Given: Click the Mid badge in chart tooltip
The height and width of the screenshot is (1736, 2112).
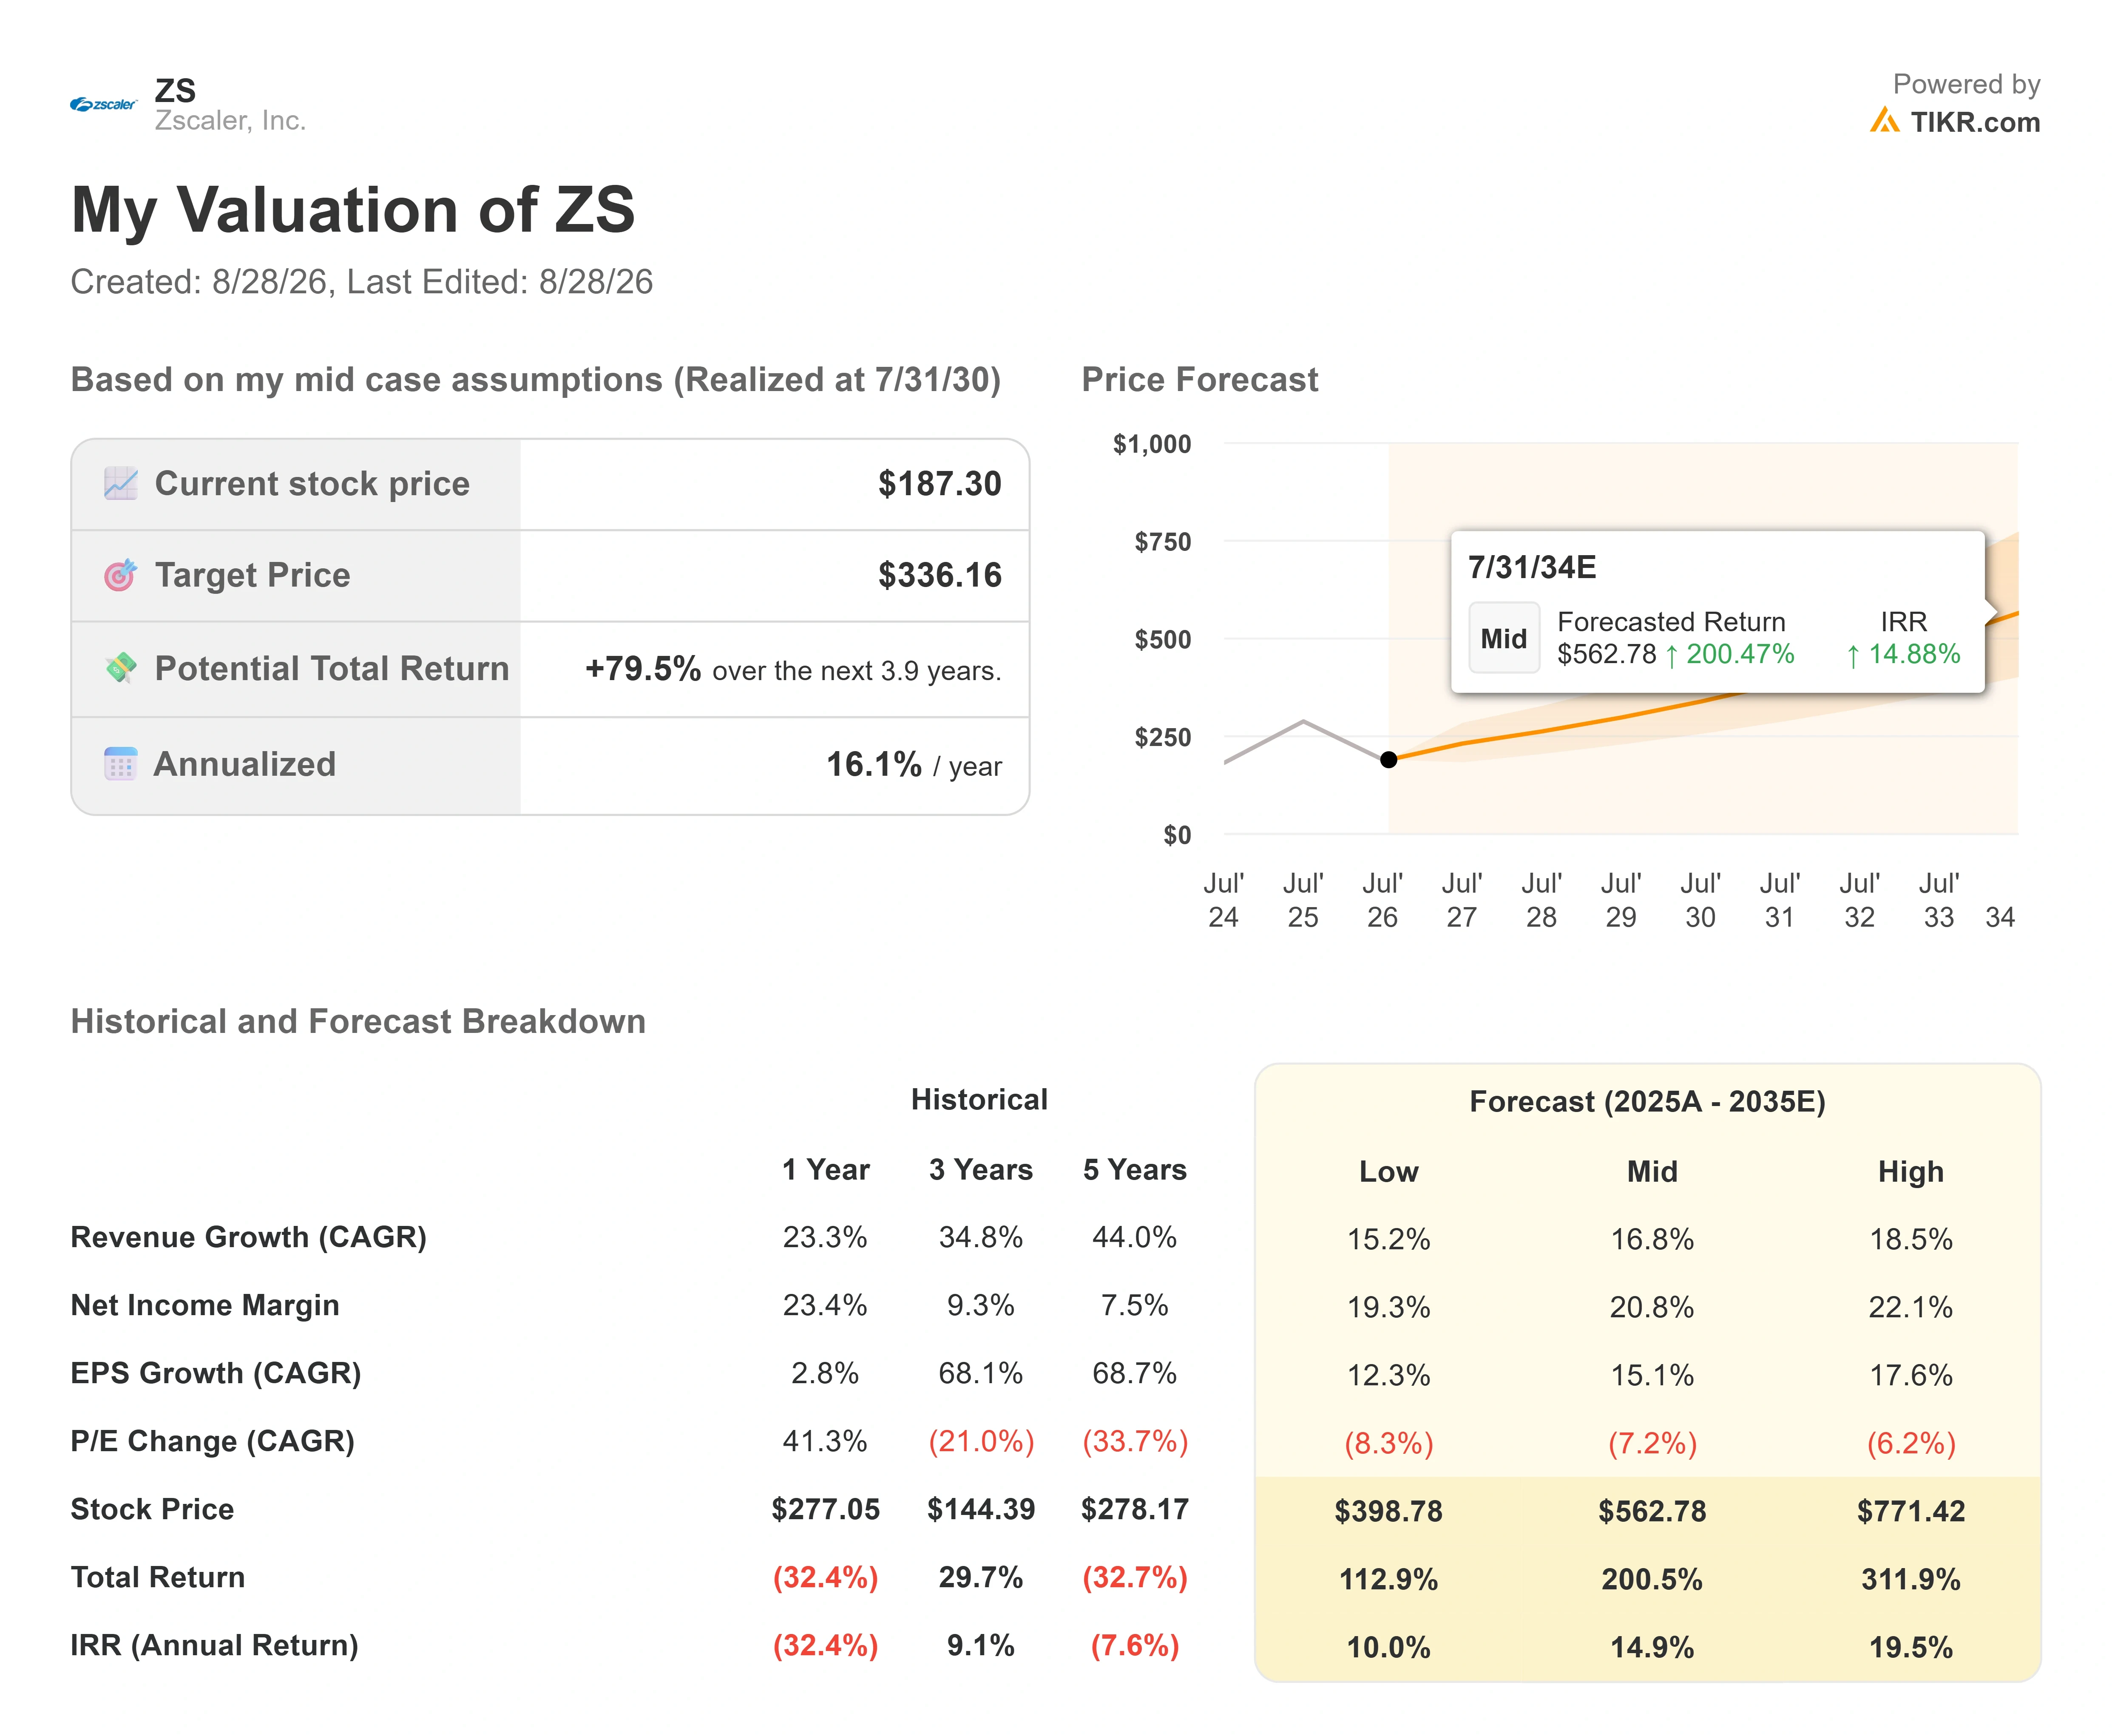Looking at the screenshot, I should [1503, 638].
